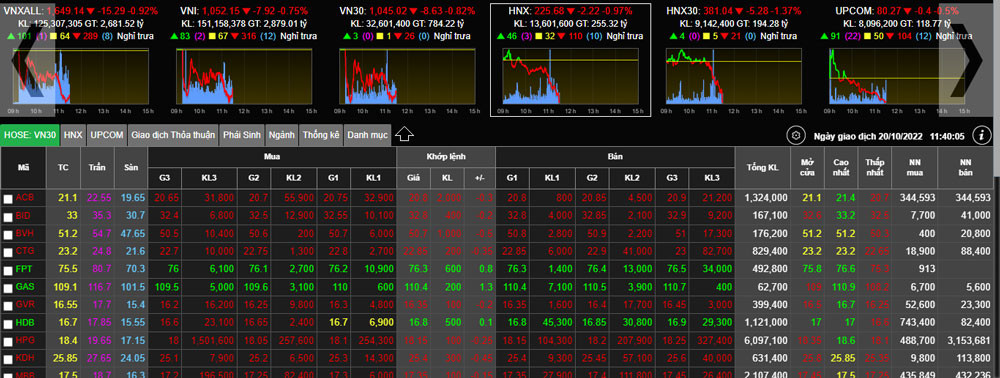Image resolution: width=1000 pixels, height=378 pixels.
Task: Sort by the Mở cửa column header
Action: click(x=807, y=168)
